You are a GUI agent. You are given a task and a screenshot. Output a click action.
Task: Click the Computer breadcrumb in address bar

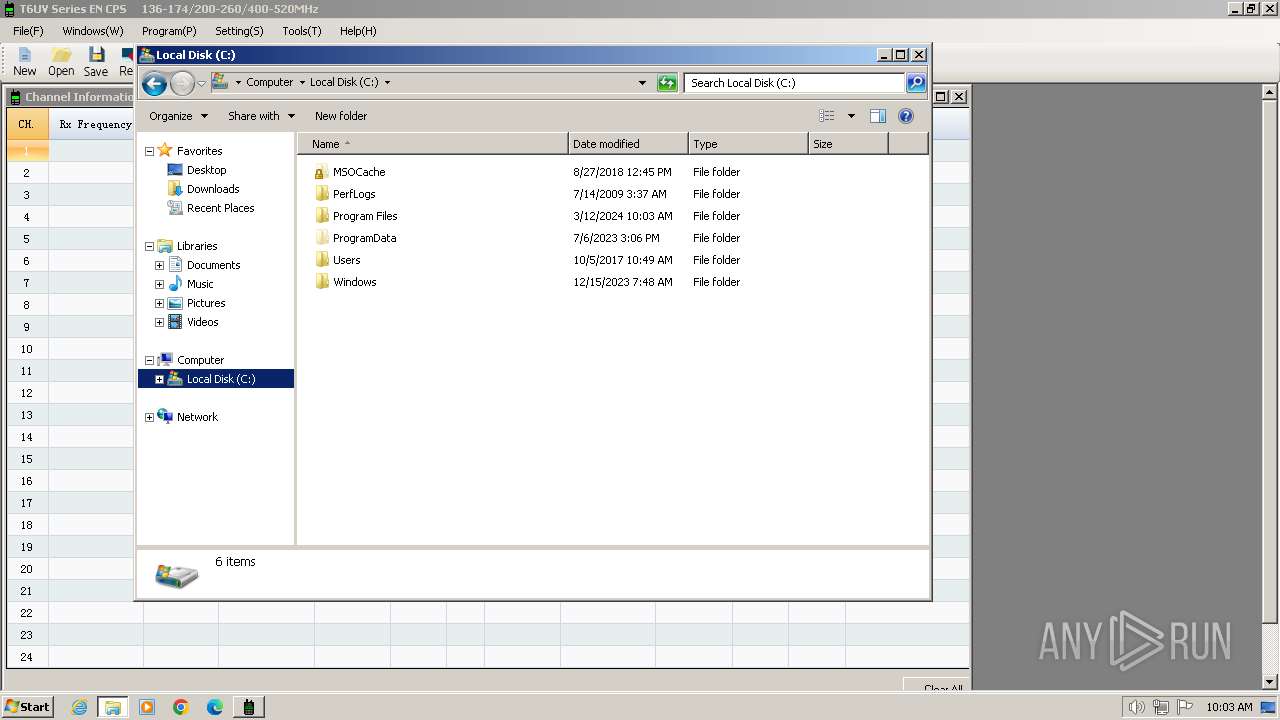click(x=270, y=83)
